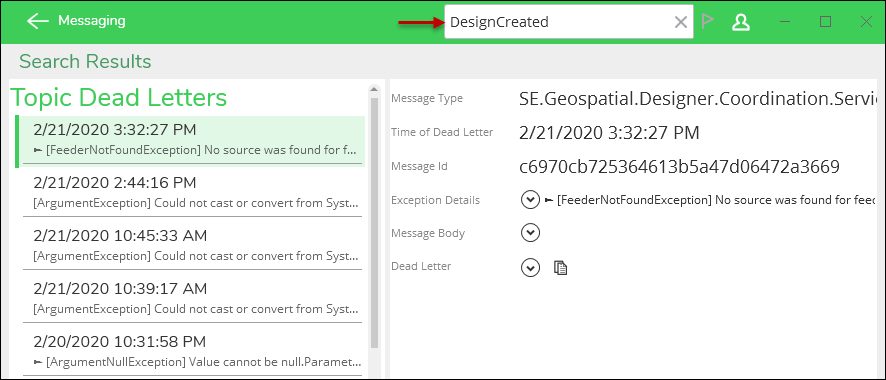Screen dimensions: 886x380
Task: Click the scroll-up arrow of dead letters list
Action: click(x=374, y=89)
